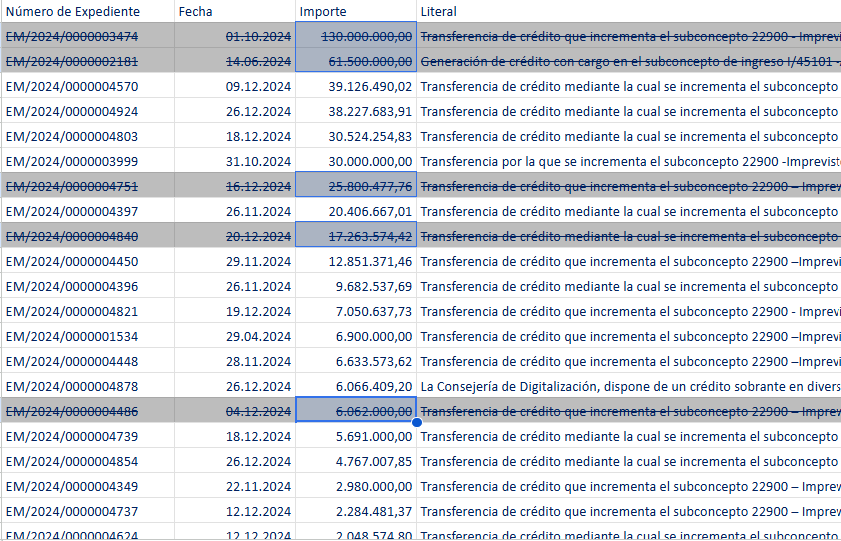Viewport: 841px width, 541px height.
Task: Select the amount 6.900.000,00
Action: click(356, 337)
